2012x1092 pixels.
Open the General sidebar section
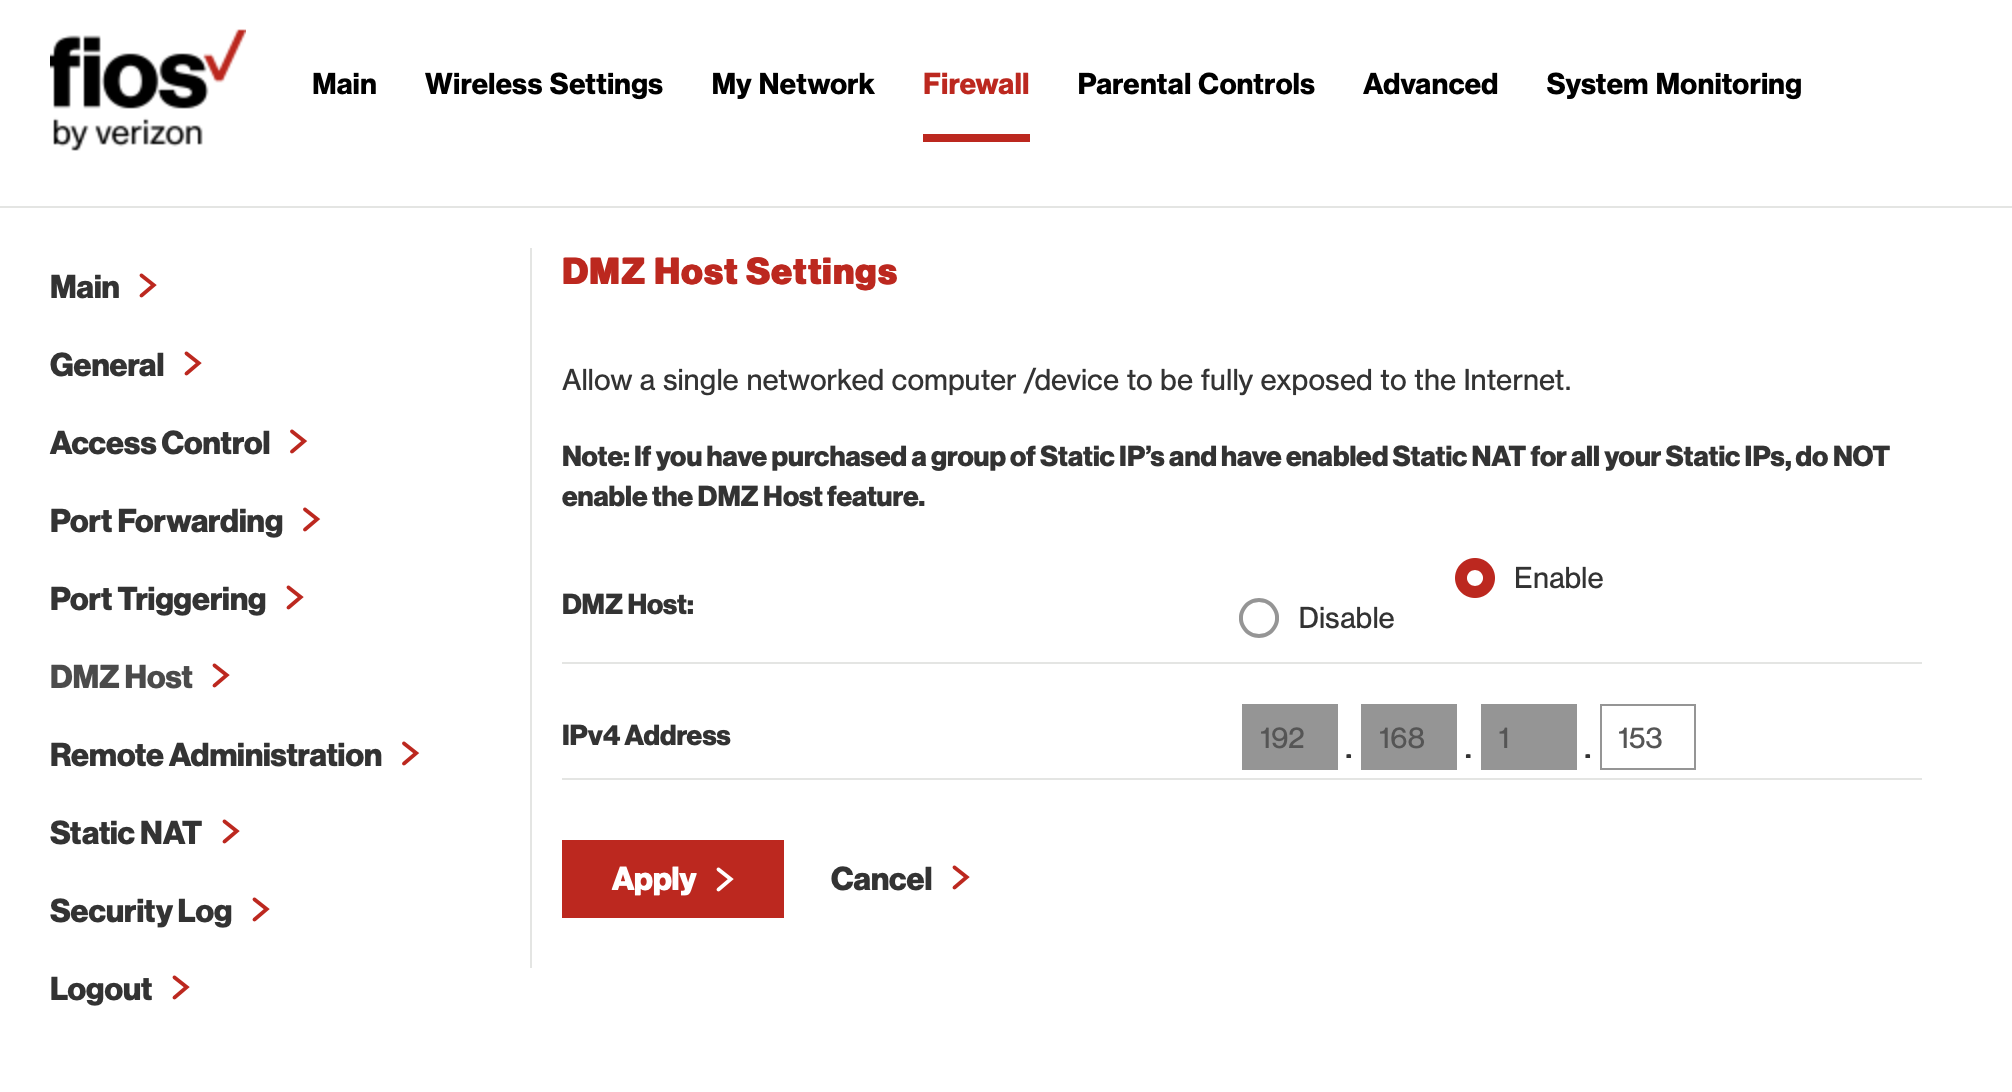click(107, 365)
